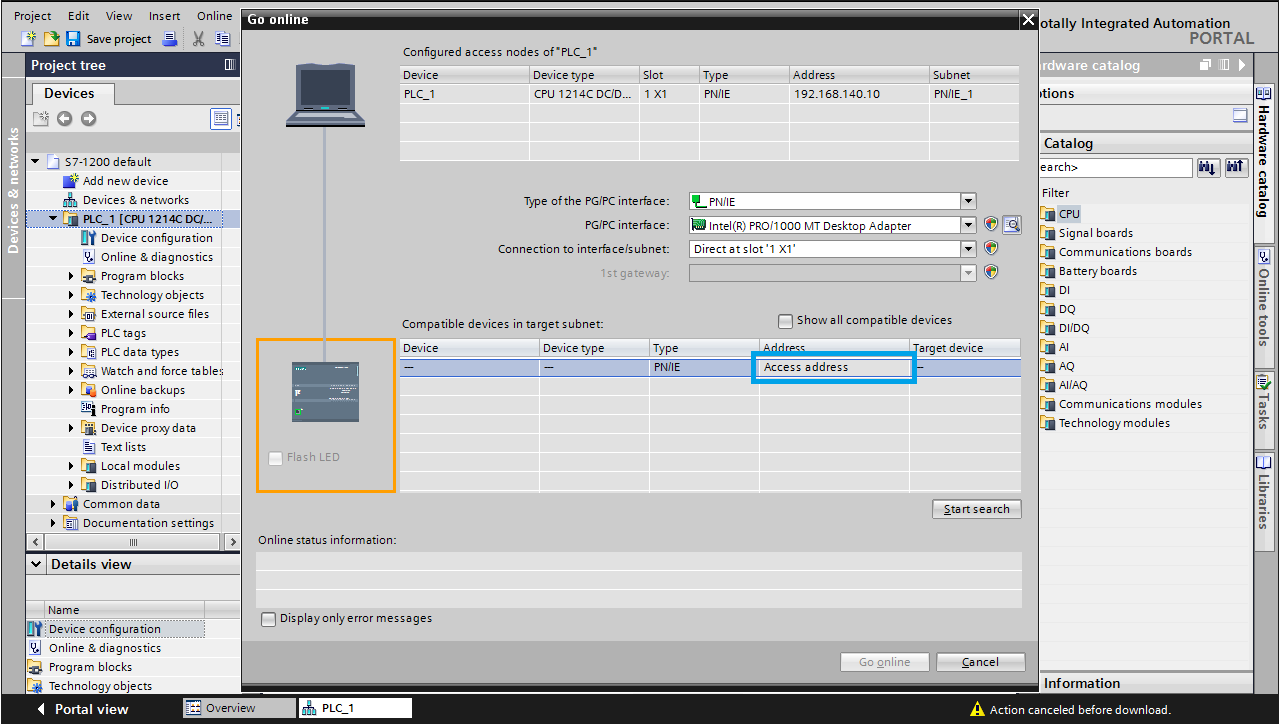Viewport: 1280px width, 725px height.
Task: Click the Cut scissors icon
Action: pyautogui.click(x=198, y=39)
